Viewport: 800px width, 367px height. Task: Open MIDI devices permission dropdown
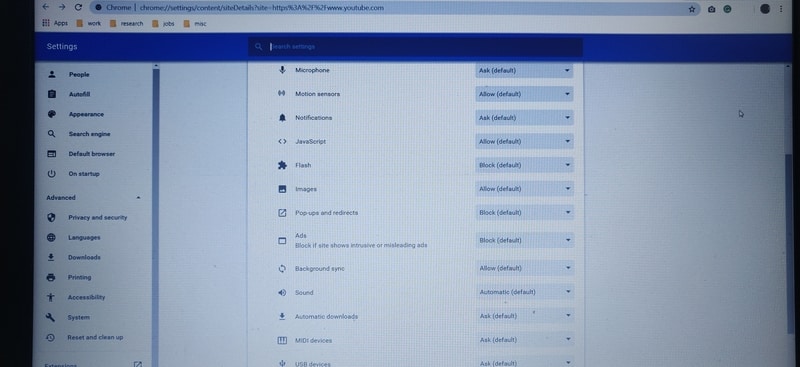click(524, 339)
